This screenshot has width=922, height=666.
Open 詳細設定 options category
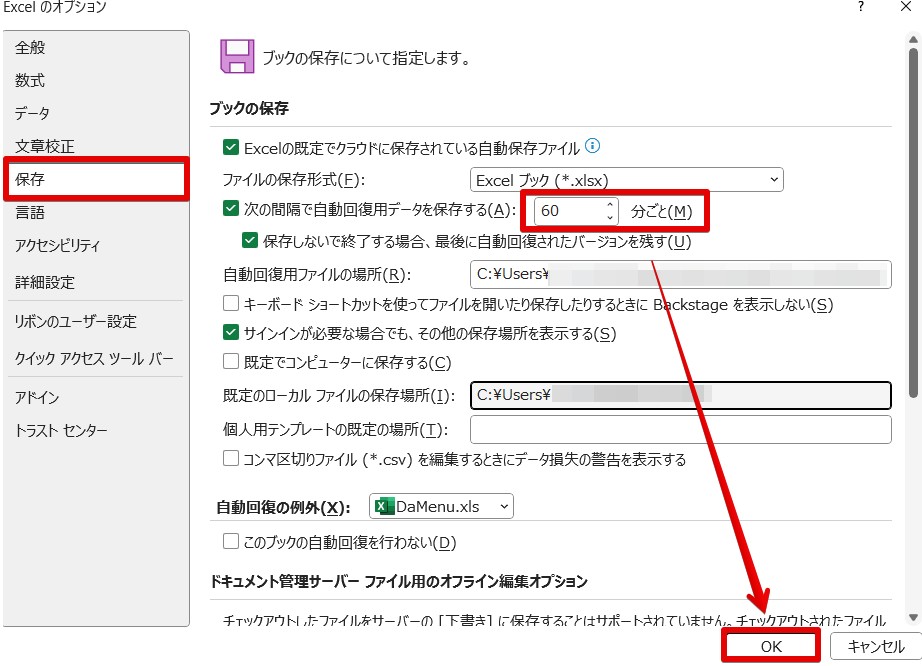pyautogui.click(x=45, y=283)
